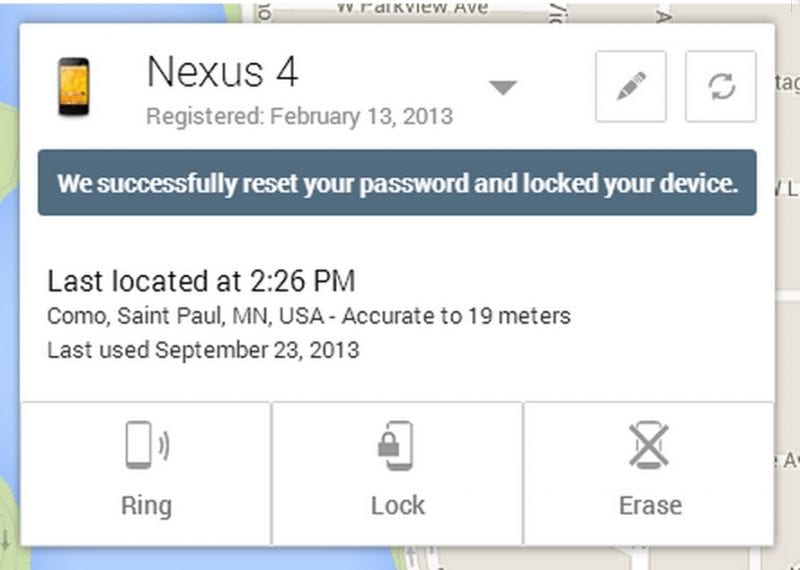The height and width of the screenshot is (570, 800).
Task: Click the padlock phone icon
Action: pos(397,445)
